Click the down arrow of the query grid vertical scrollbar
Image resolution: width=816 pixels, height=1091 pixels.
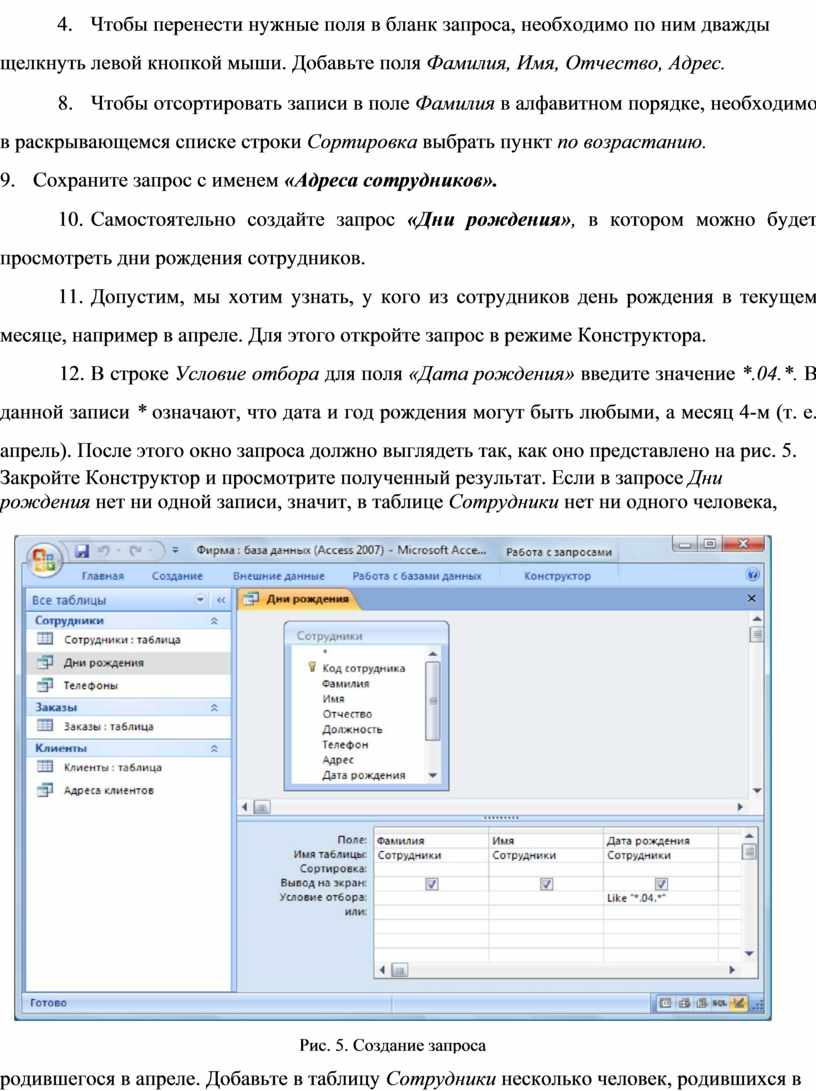pyautogui.click(x=749, y=954)
